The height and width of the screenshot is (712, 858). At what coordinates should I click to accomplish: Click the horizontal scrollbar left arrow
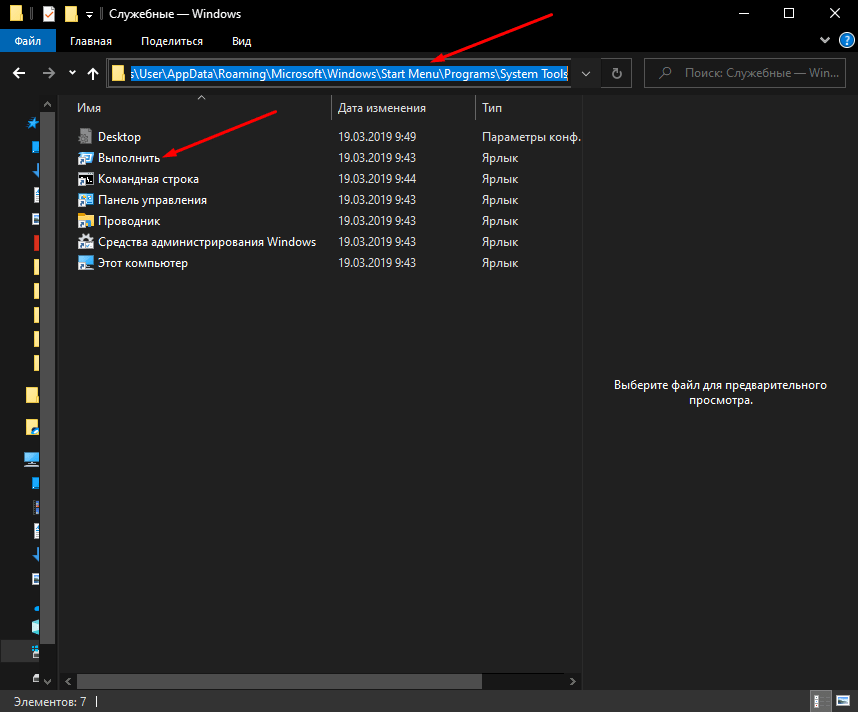coord(68,681)
